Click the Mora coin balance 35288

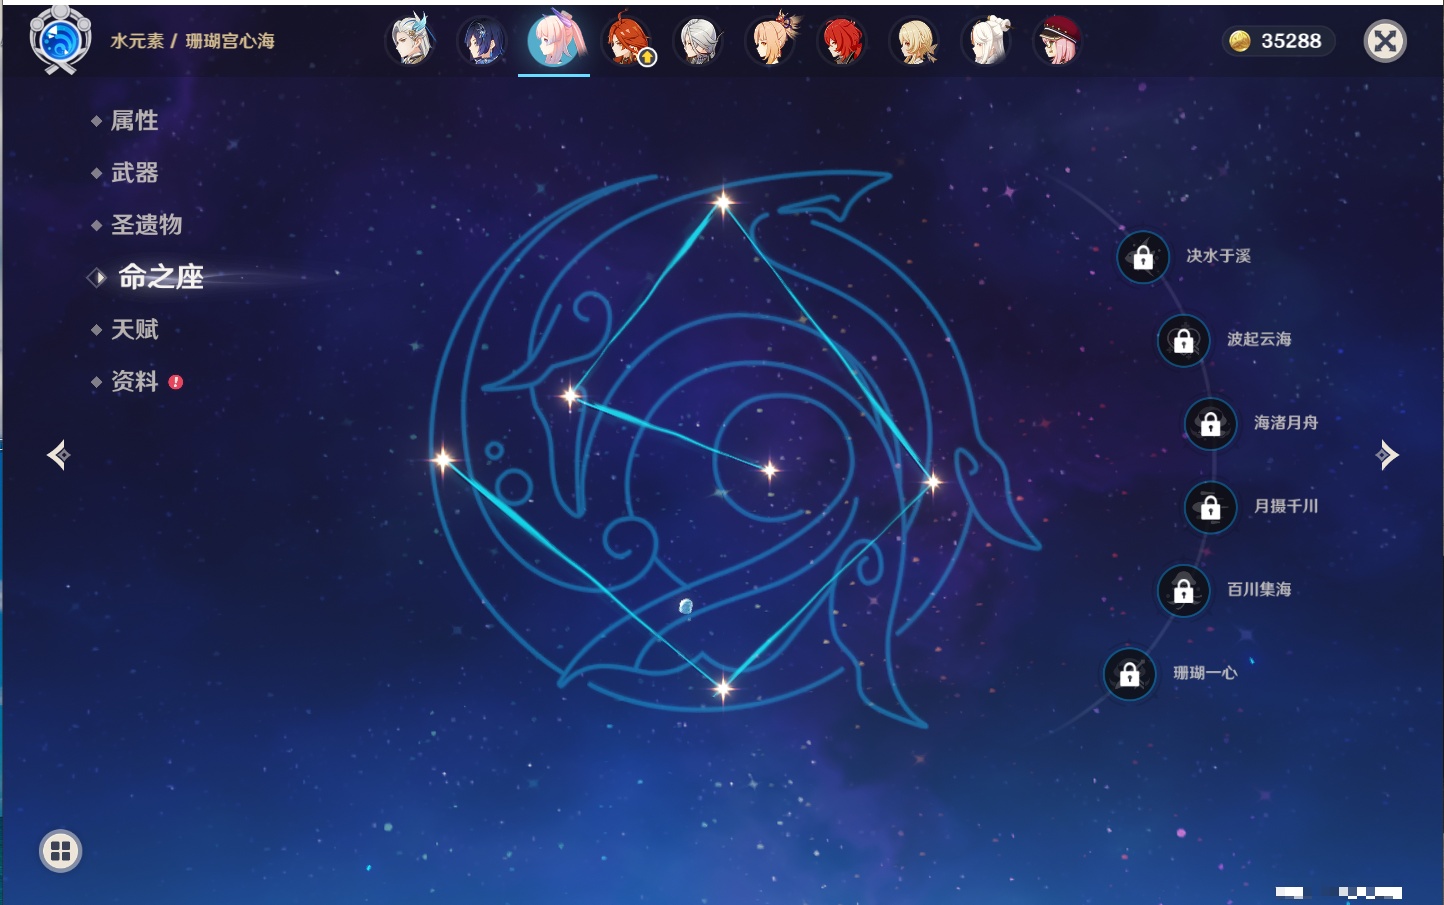tap(1278, 41)
